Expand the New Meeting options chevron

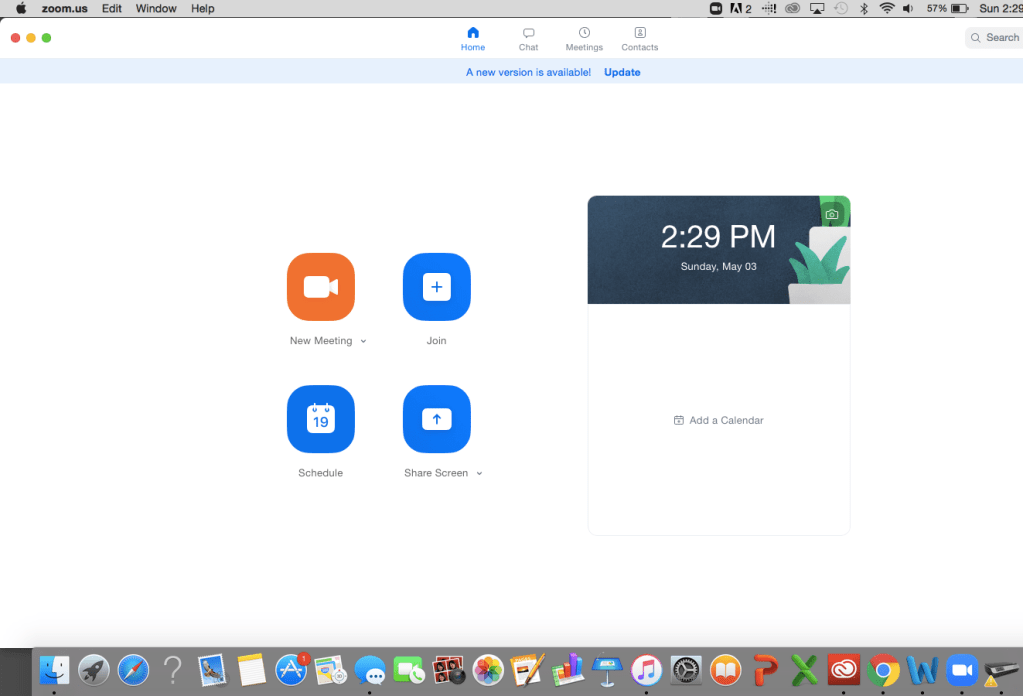363,341
